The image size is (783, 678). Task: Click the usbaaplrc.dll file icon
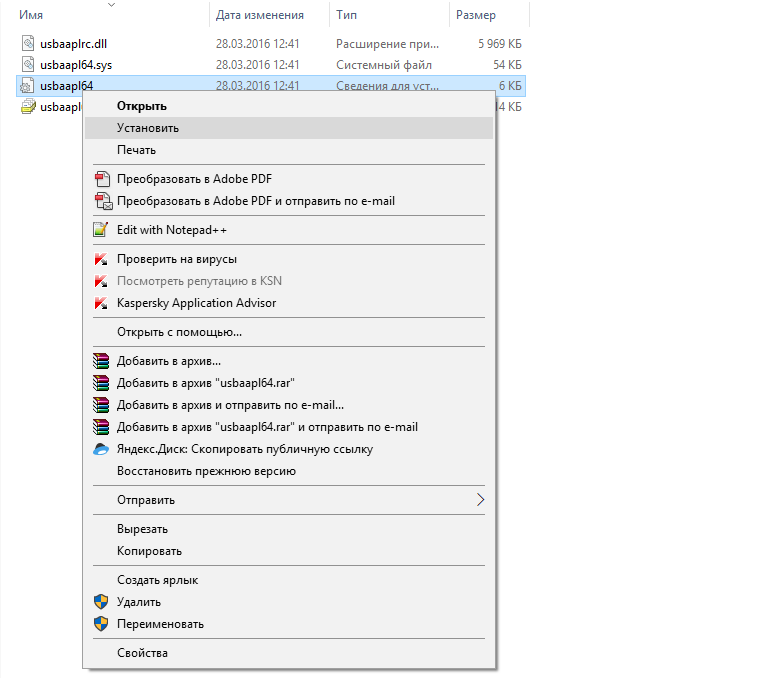(28, 44)
